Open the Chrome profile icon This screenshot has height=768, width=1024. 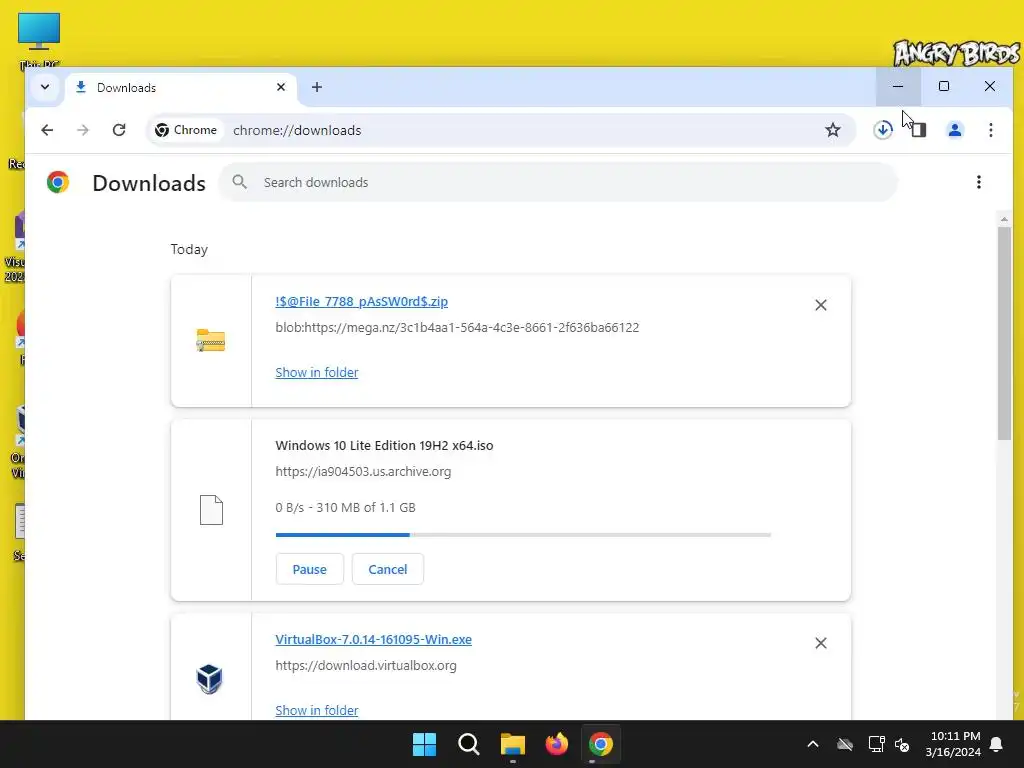coord(955,130)
